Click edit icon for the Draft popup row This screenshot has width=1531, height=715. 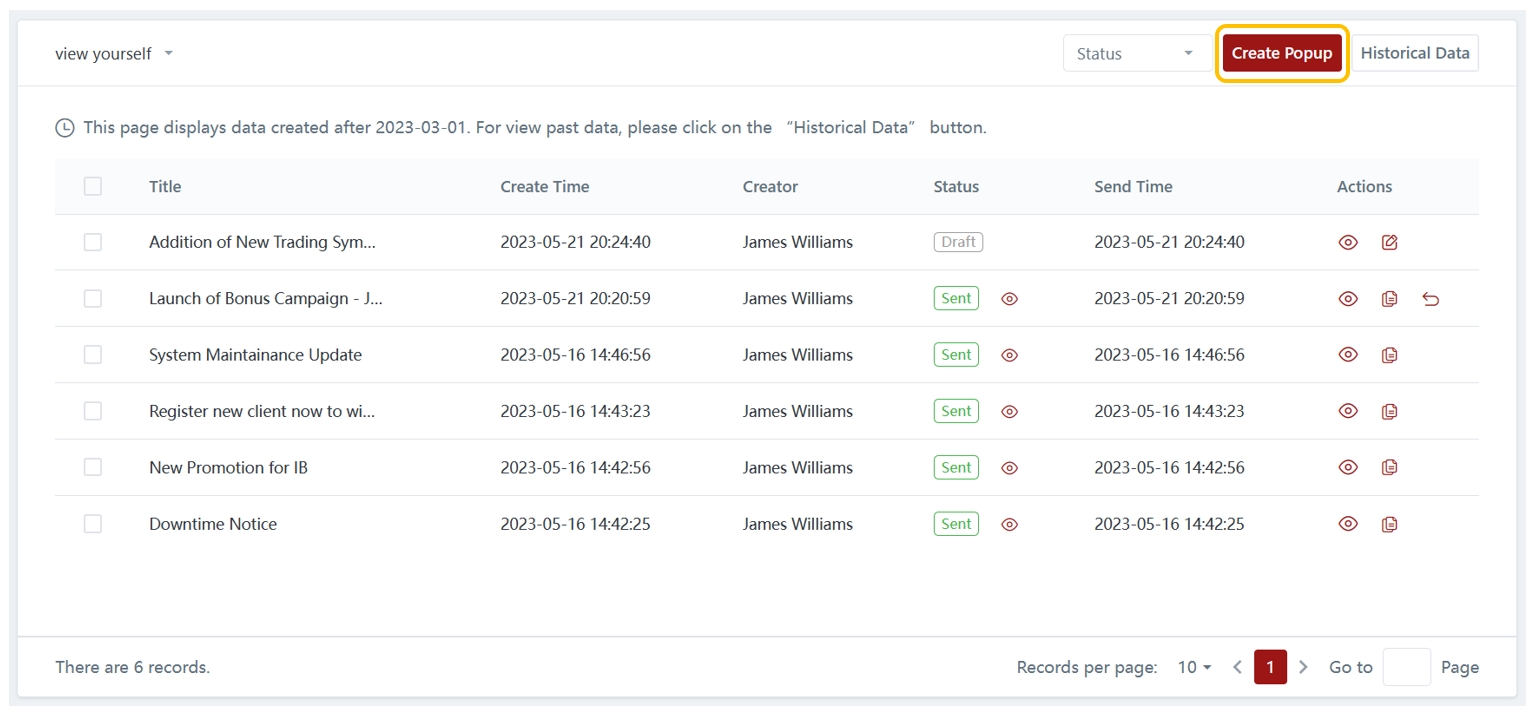(1389, 242)
